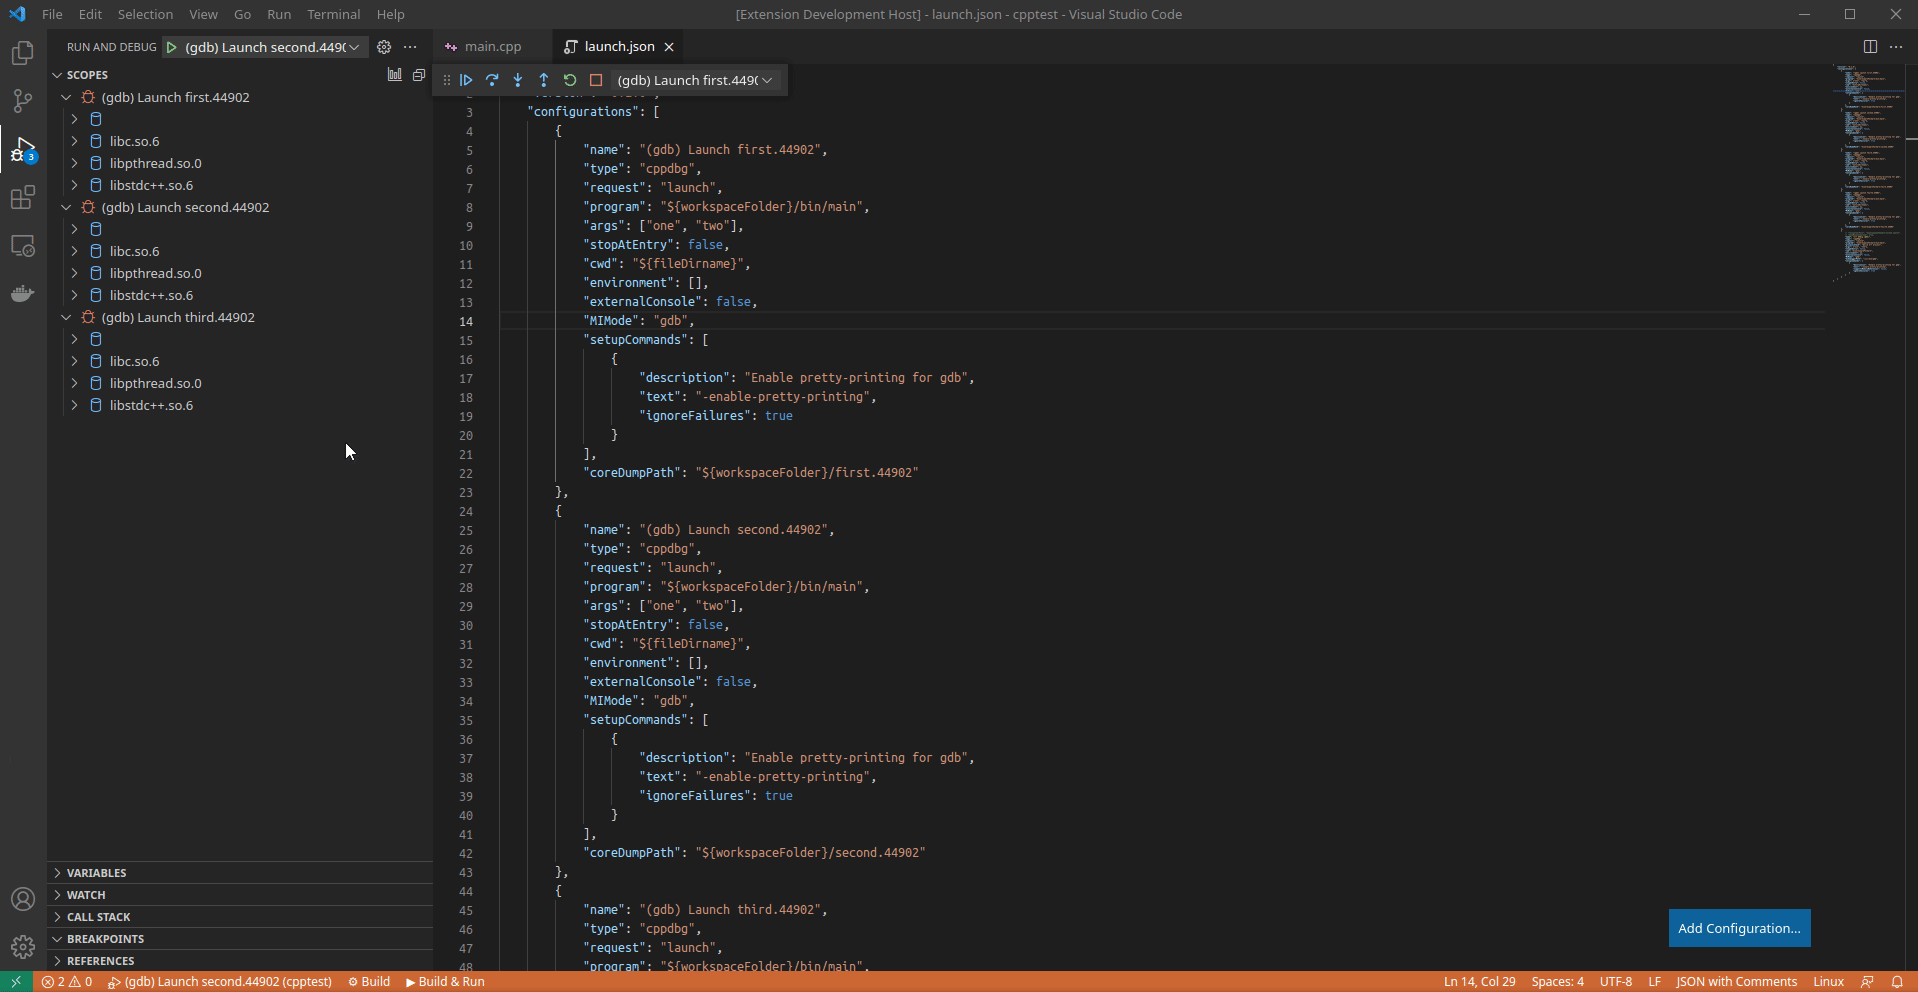The image size is (1918, 992).
Task: Open the Help menu
Action: (390, 14)
